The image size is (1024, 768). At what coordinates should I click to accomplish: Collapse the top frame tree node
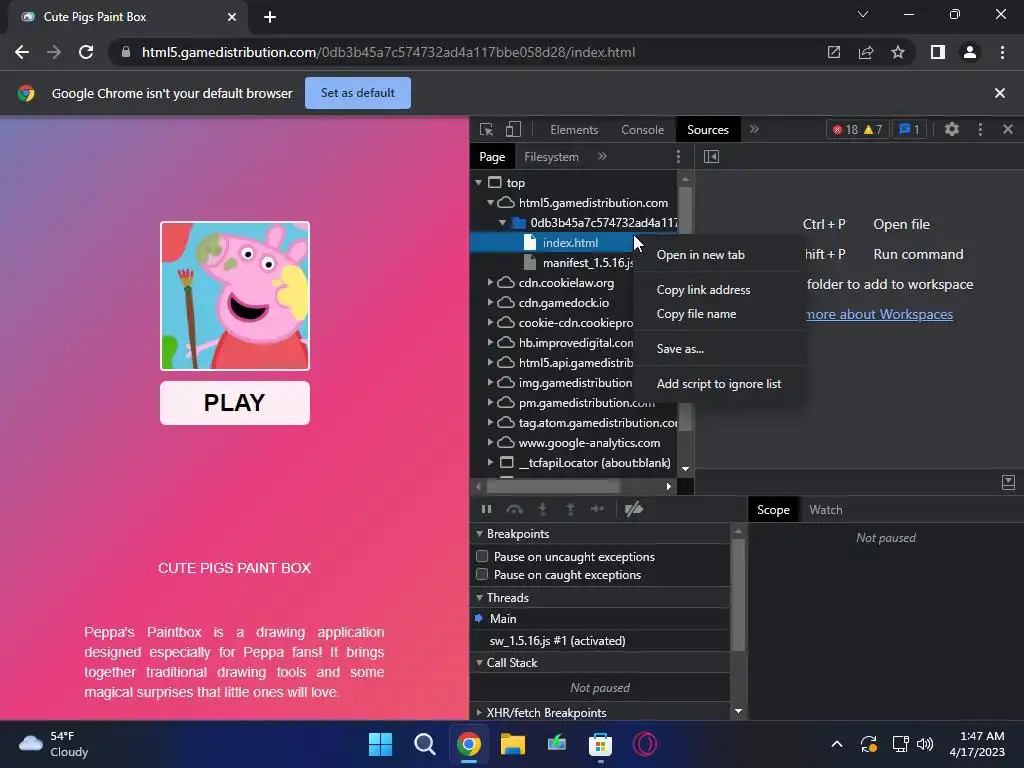coord(479,183)
